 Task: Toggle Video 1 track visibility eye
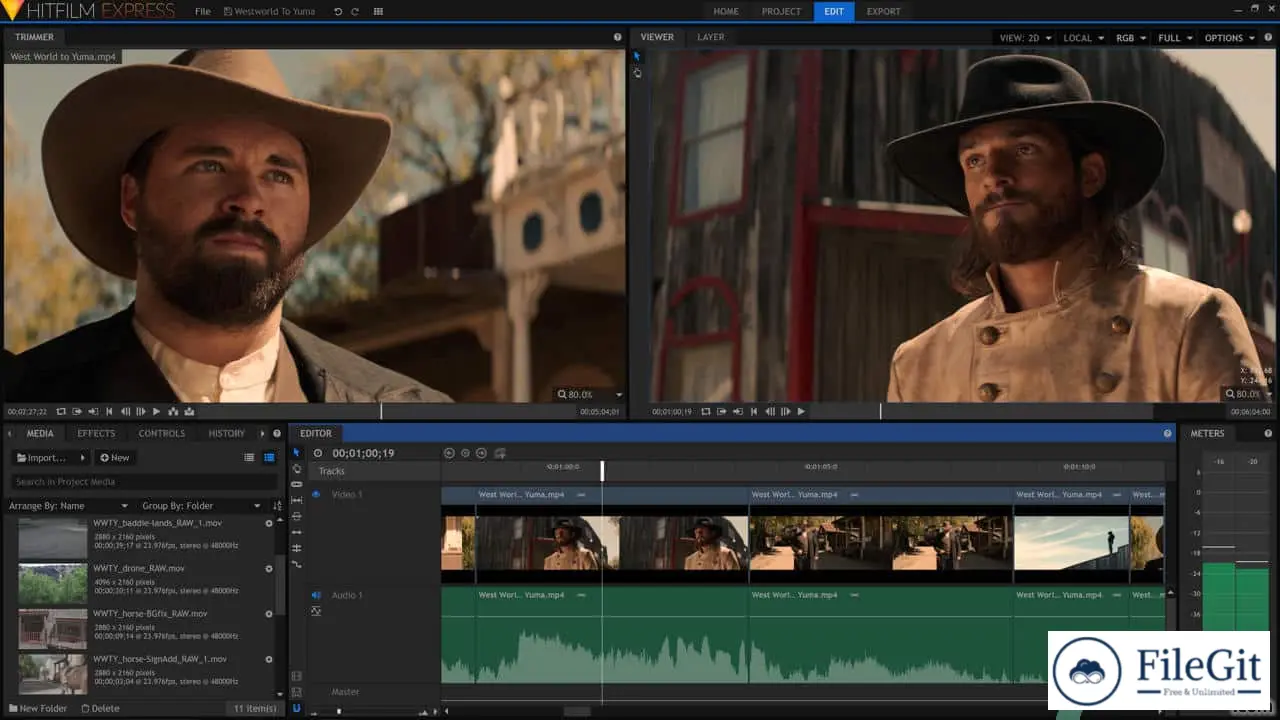(x=316, y=494)
